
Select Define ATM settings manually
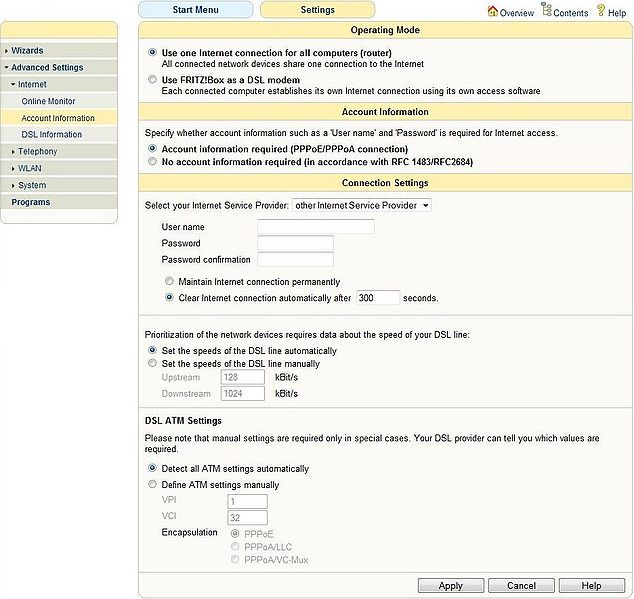pos(152,484)
